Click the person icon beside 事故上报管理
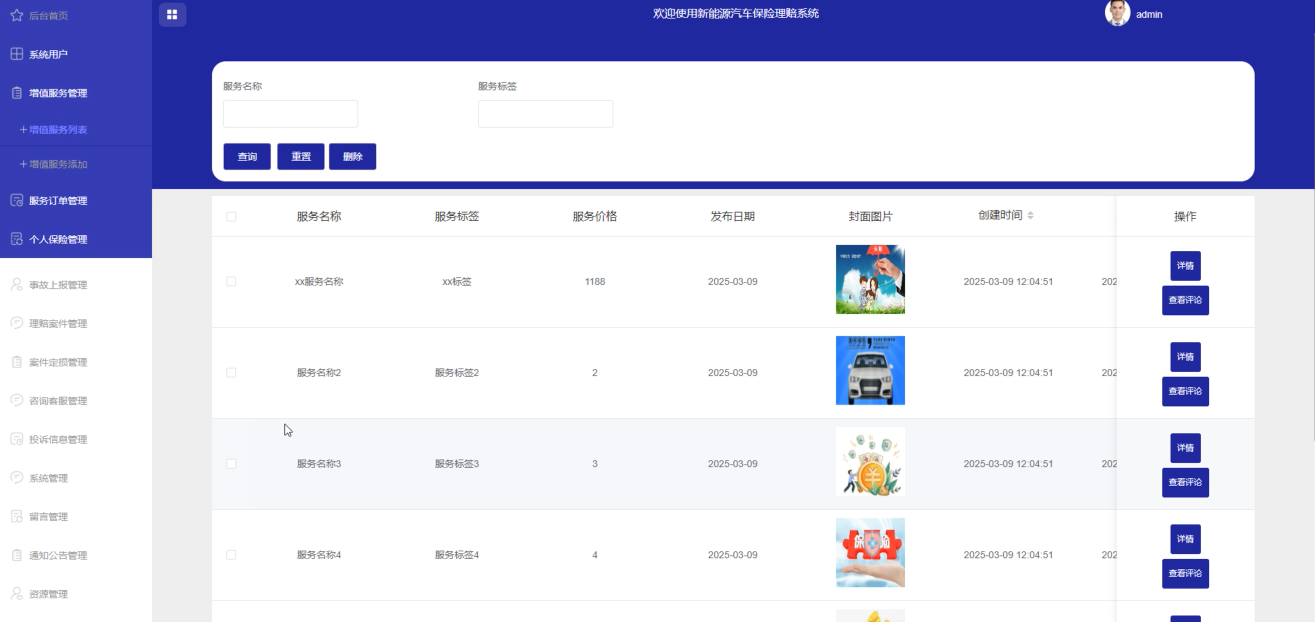The height and width of the screenshot is (622, 1315). [x=16, y=285]
